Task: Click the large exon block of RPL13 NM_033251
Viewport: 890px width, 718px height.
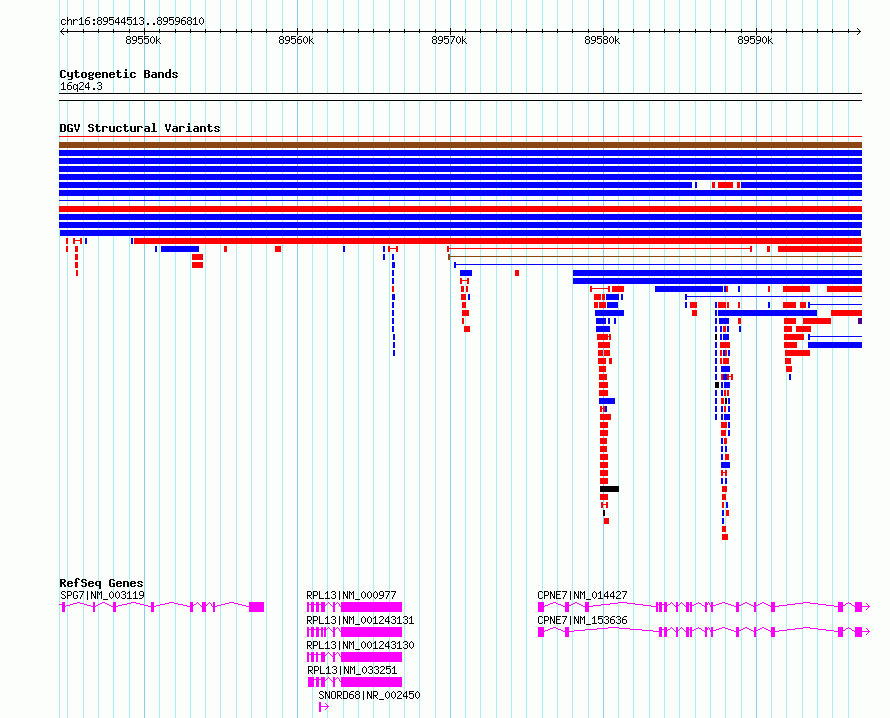Action: (x=372, y=682)
